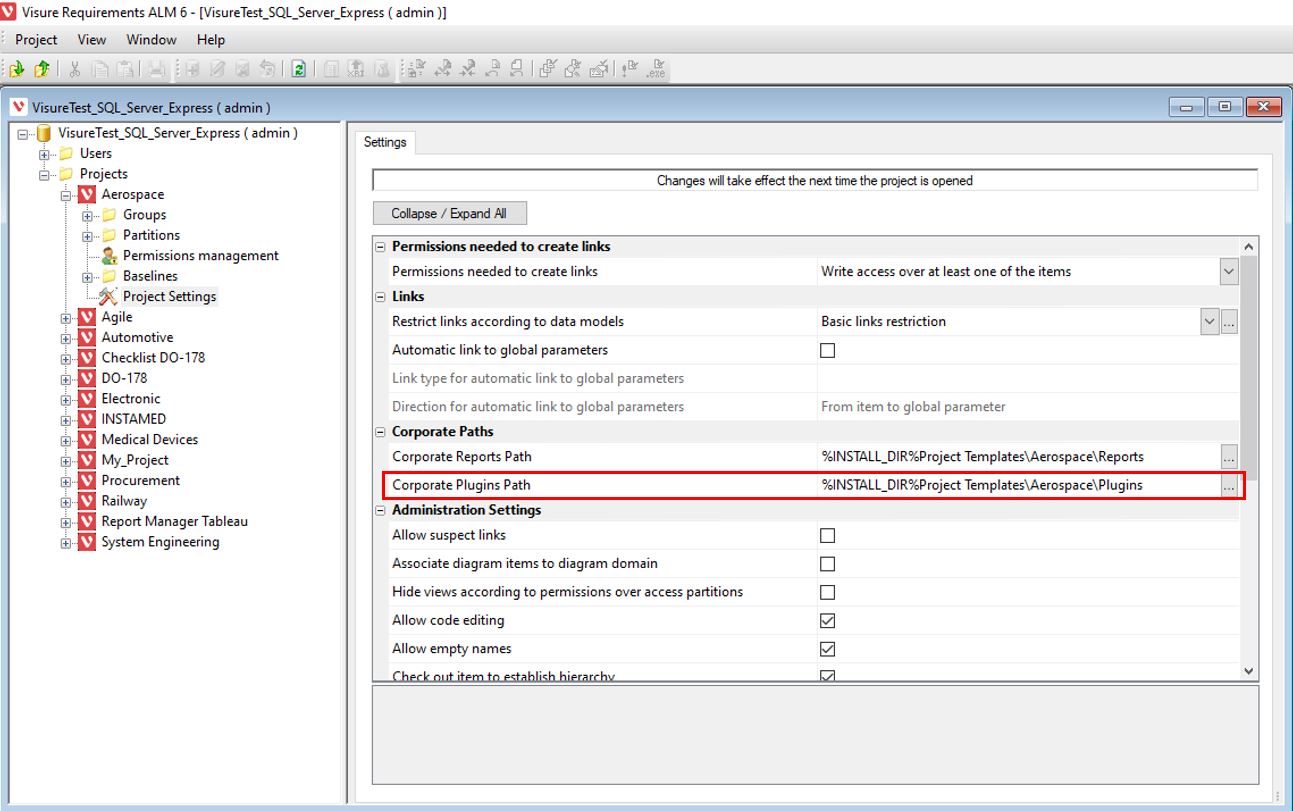Select Report Manager Tableau project
The height and width of the screenshot is (811, 1293).
click(174, 522)
